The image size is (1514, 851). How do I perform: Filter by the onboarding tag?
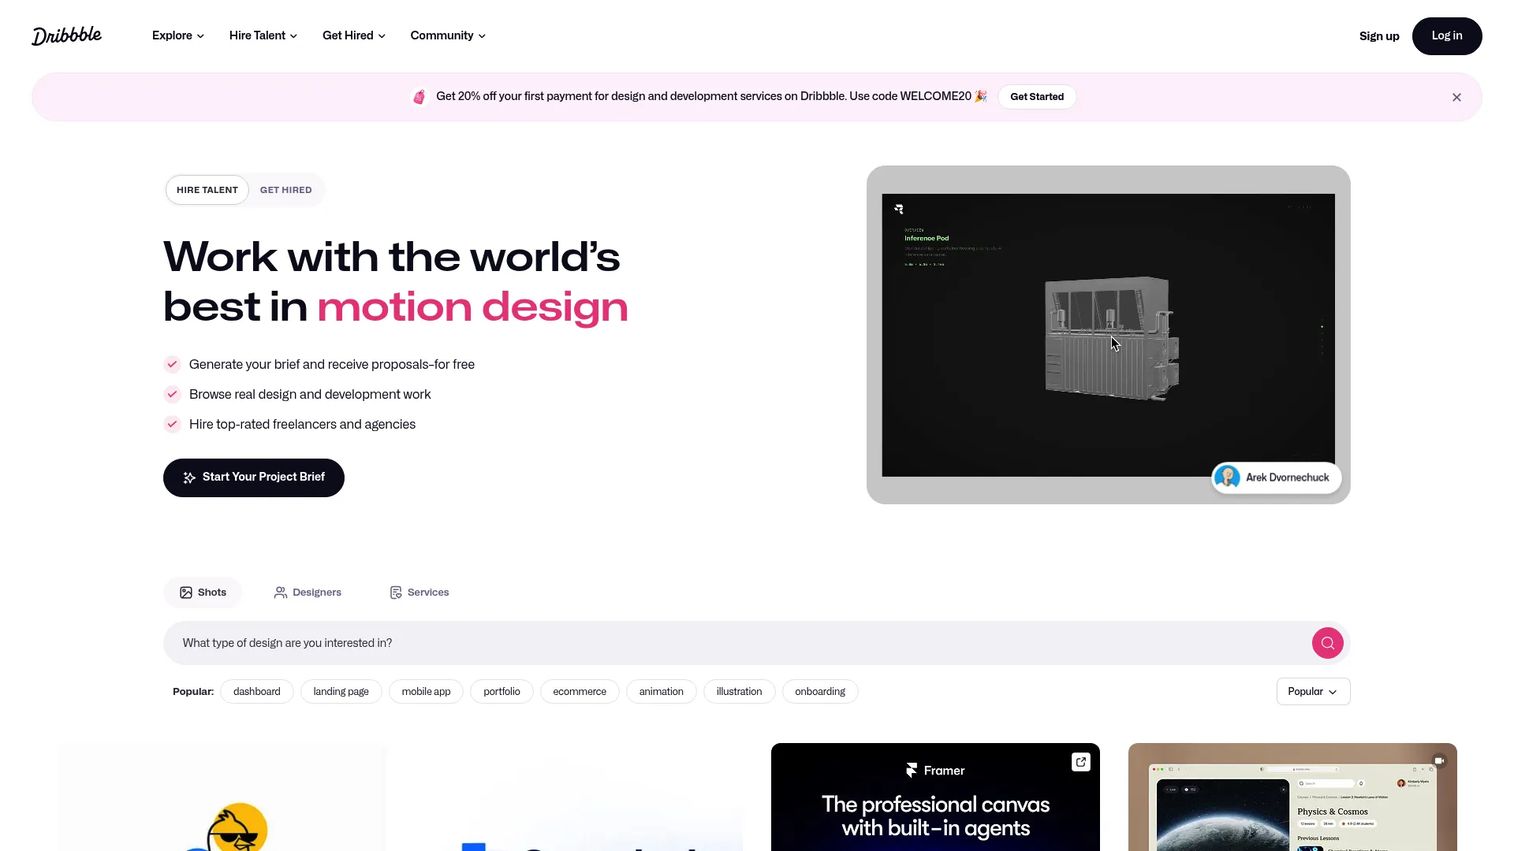click(820, 692)
